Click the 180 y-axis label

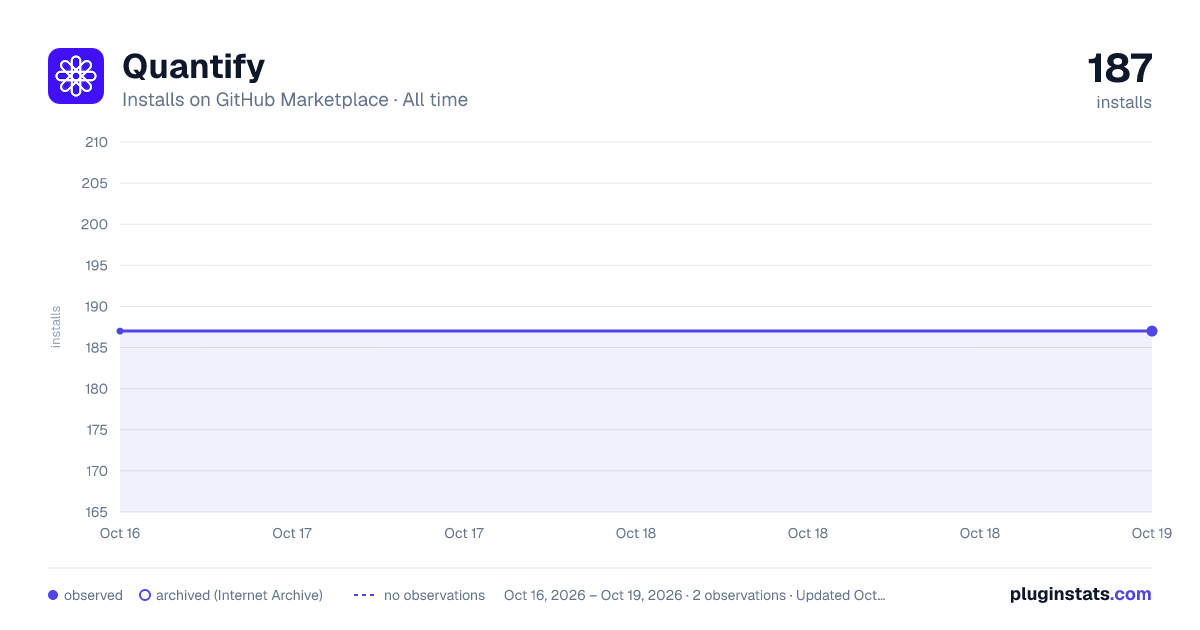click(x=96, y=389)
